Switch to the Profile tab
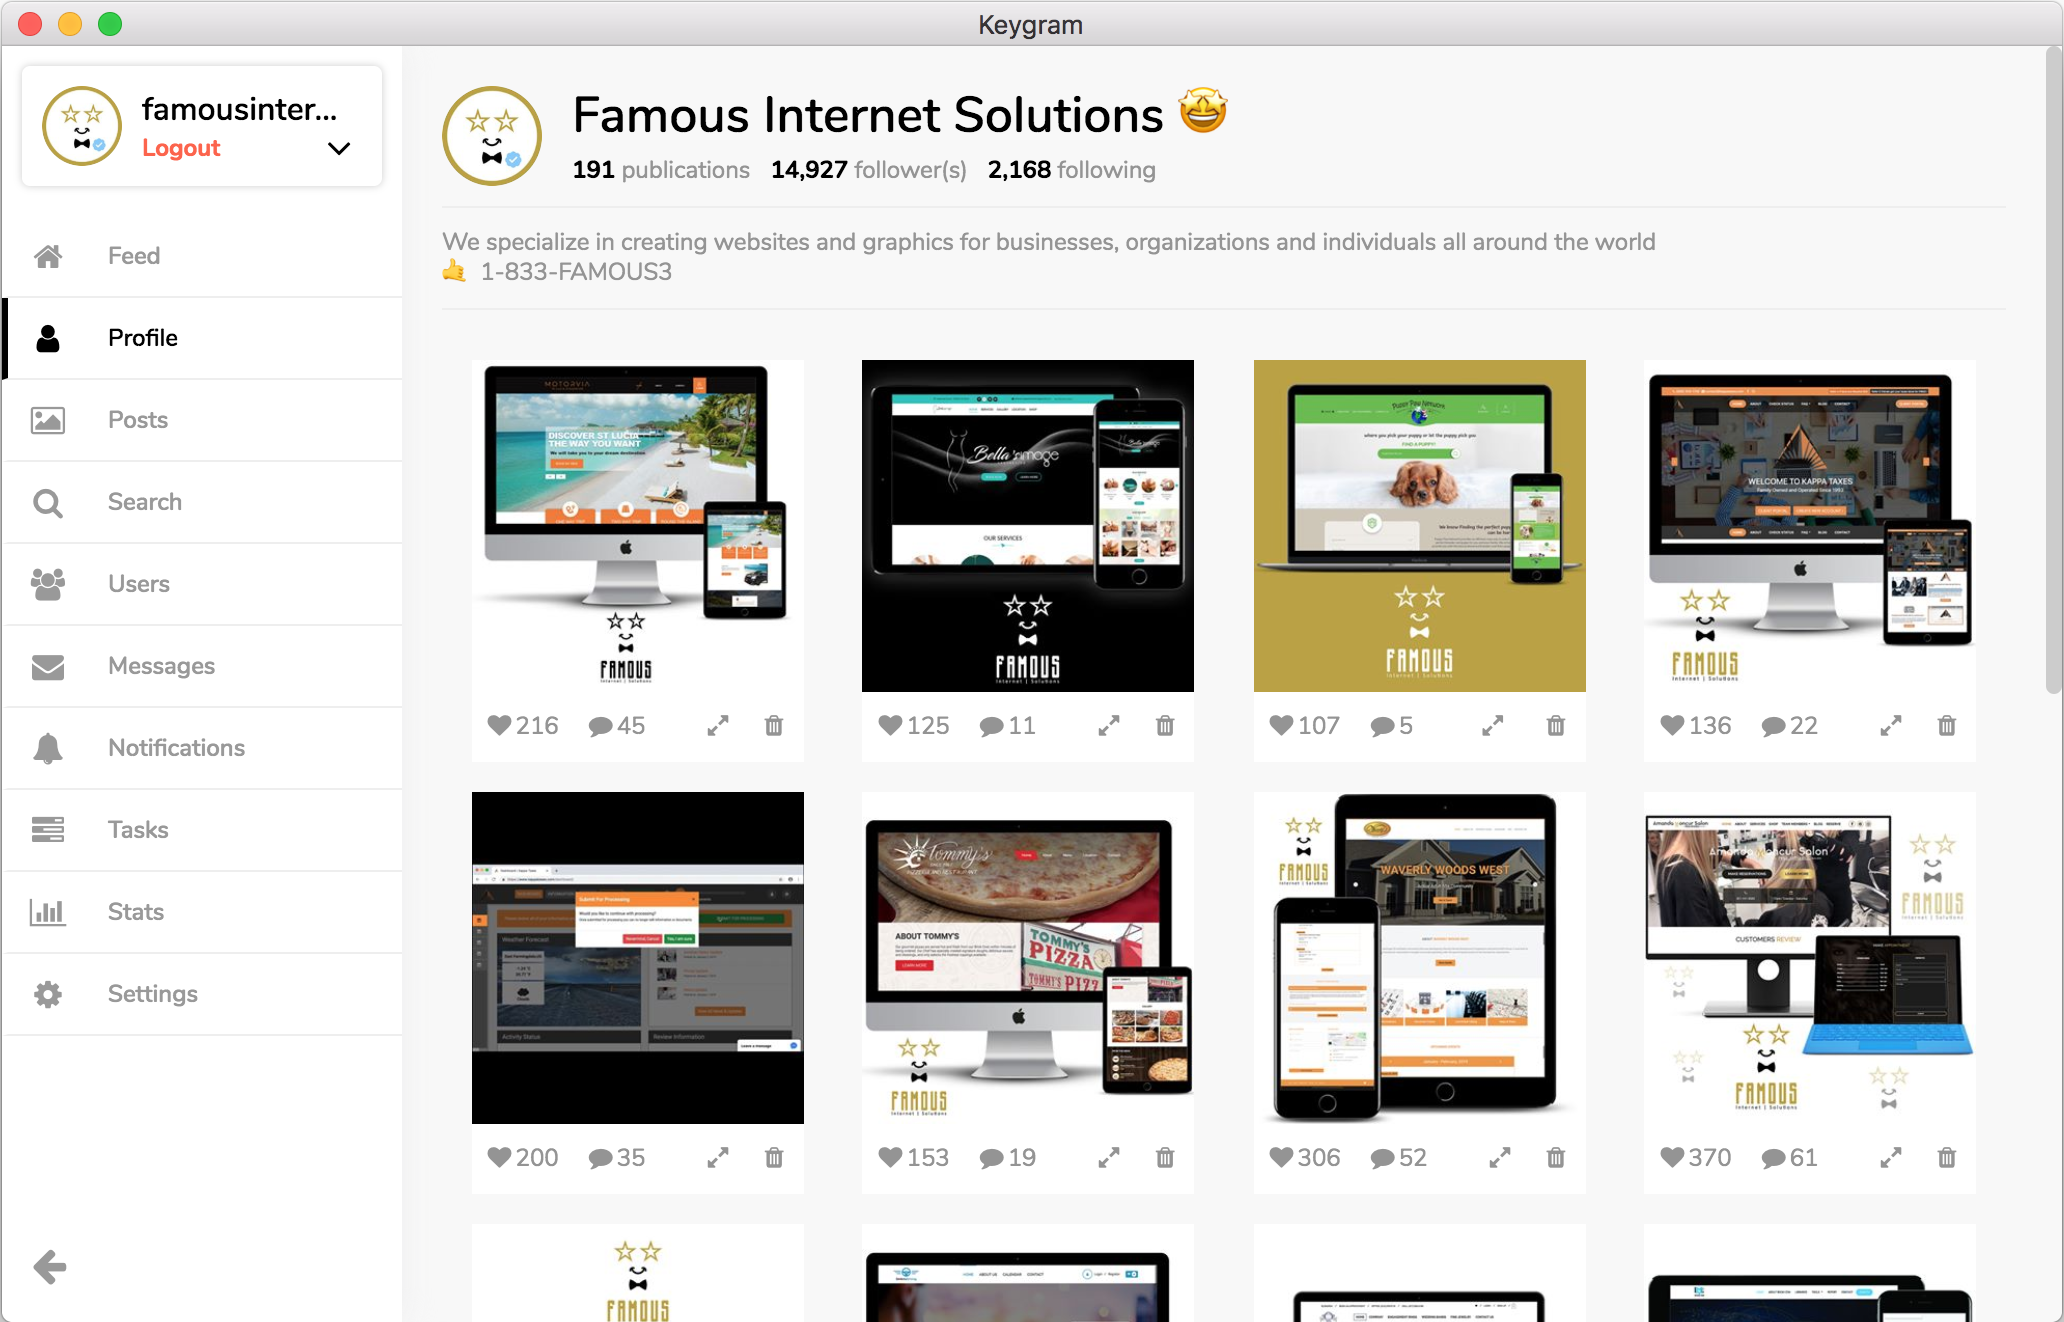2064x1322 pixels. [142, 338]
